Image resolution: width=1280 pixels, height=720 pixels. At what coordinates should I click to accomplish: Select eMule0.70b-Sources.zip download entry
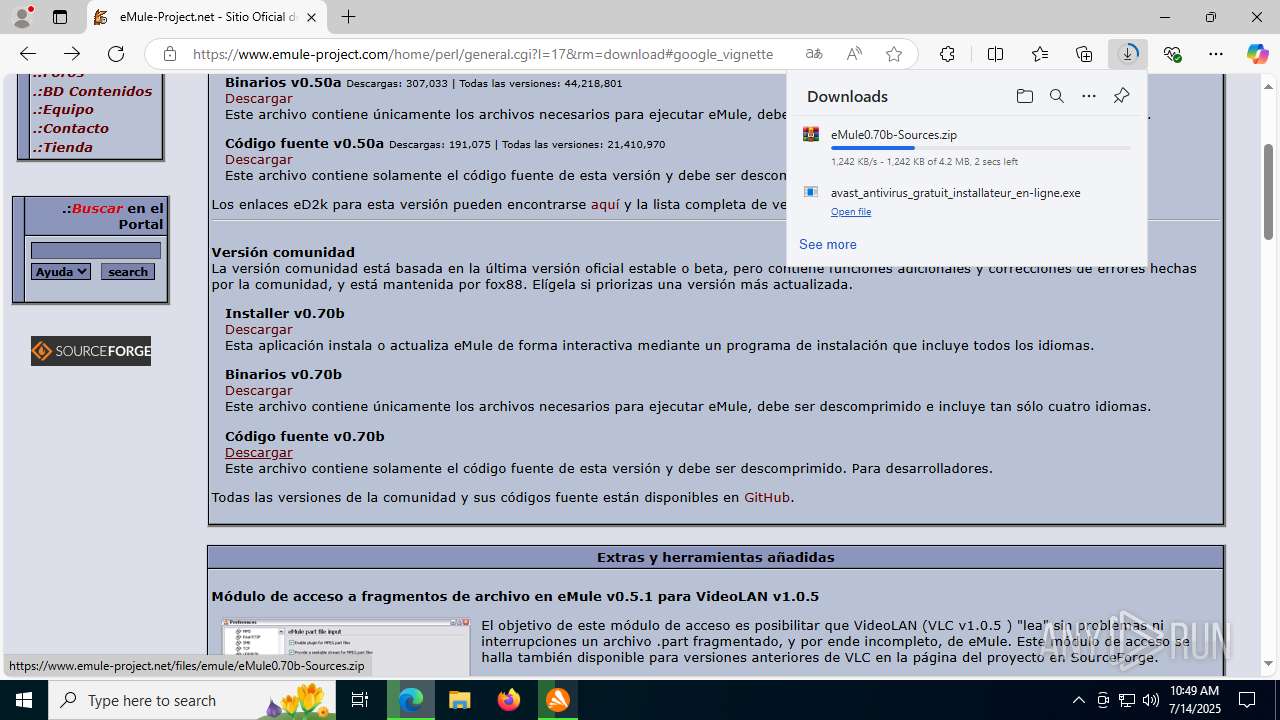966,147
